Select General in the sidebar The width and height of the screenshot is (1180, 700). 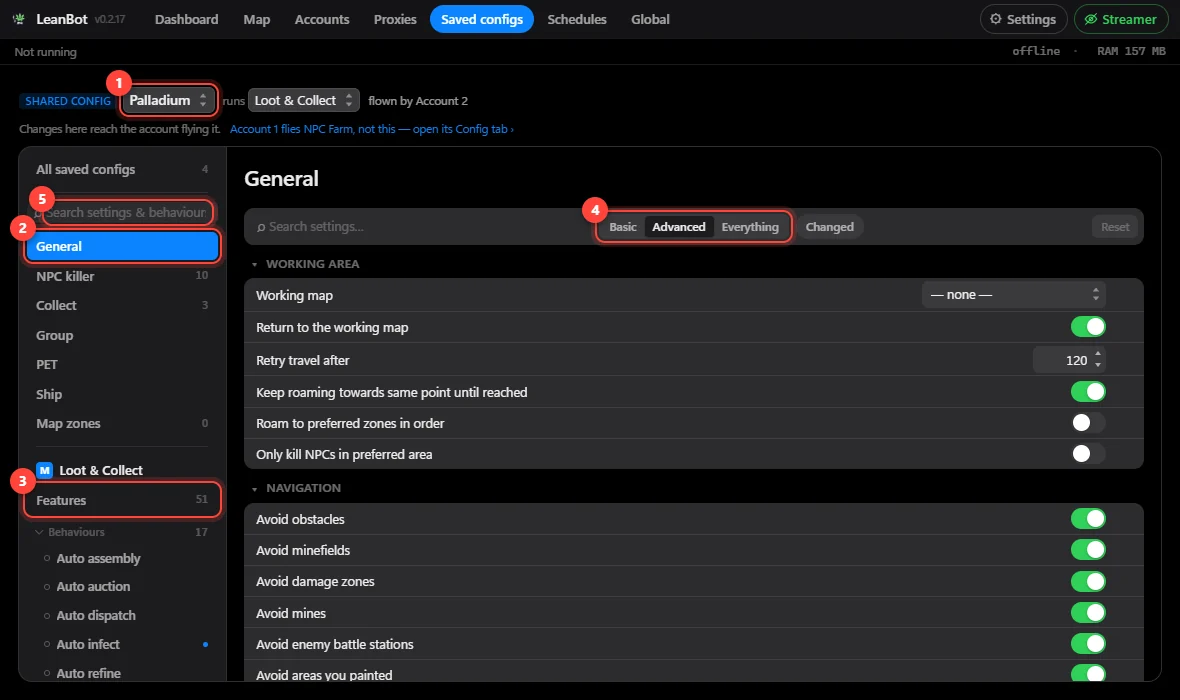pos(122,246)
